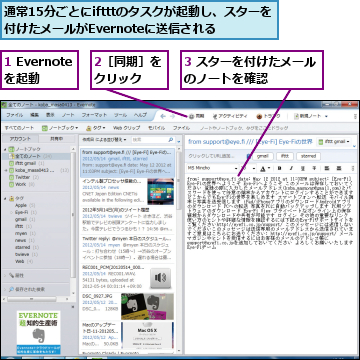Click the back navigation arrow

163,116
